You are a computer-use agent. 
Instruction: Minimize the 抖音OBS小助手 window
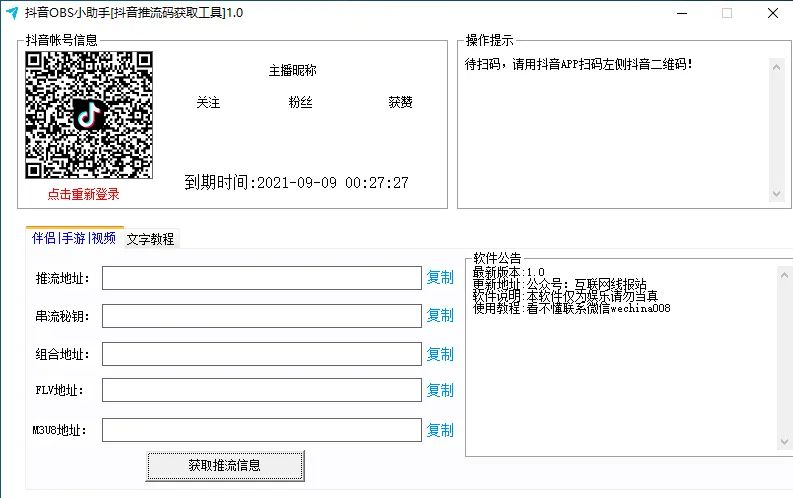pos(682,13)
